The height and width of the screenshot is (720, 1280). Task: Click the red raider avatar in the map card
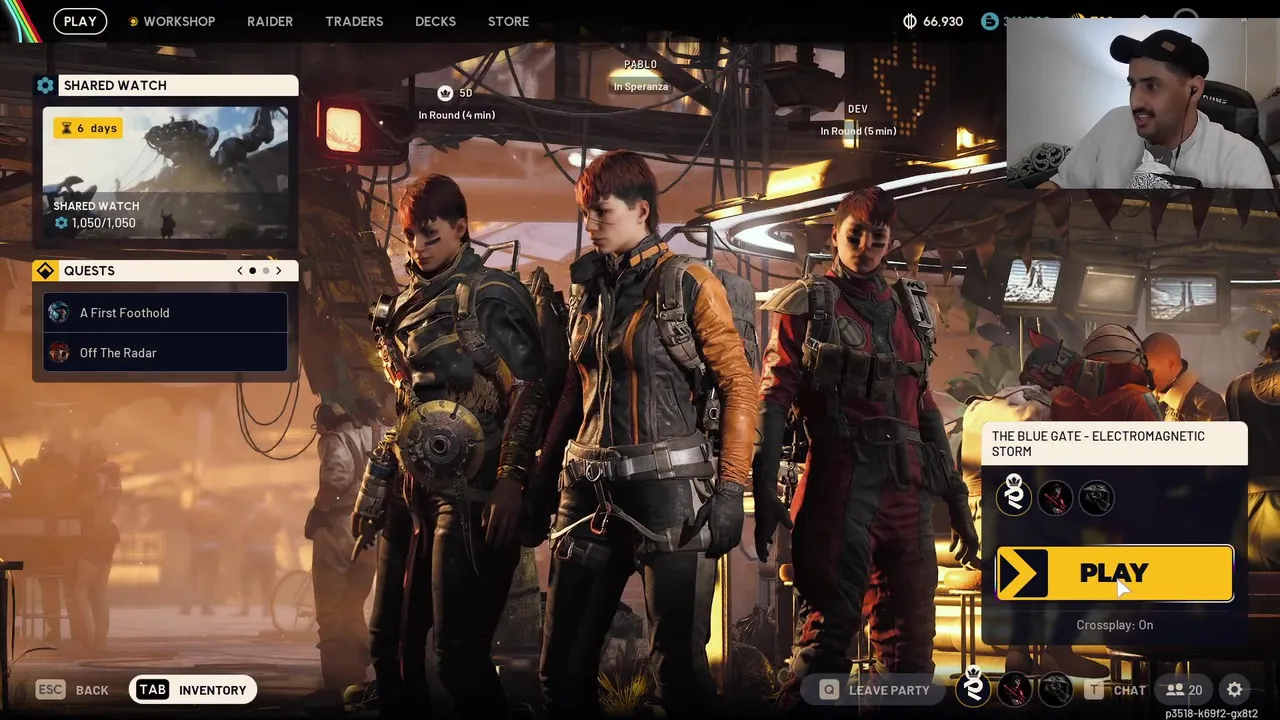pos(1055,498)
